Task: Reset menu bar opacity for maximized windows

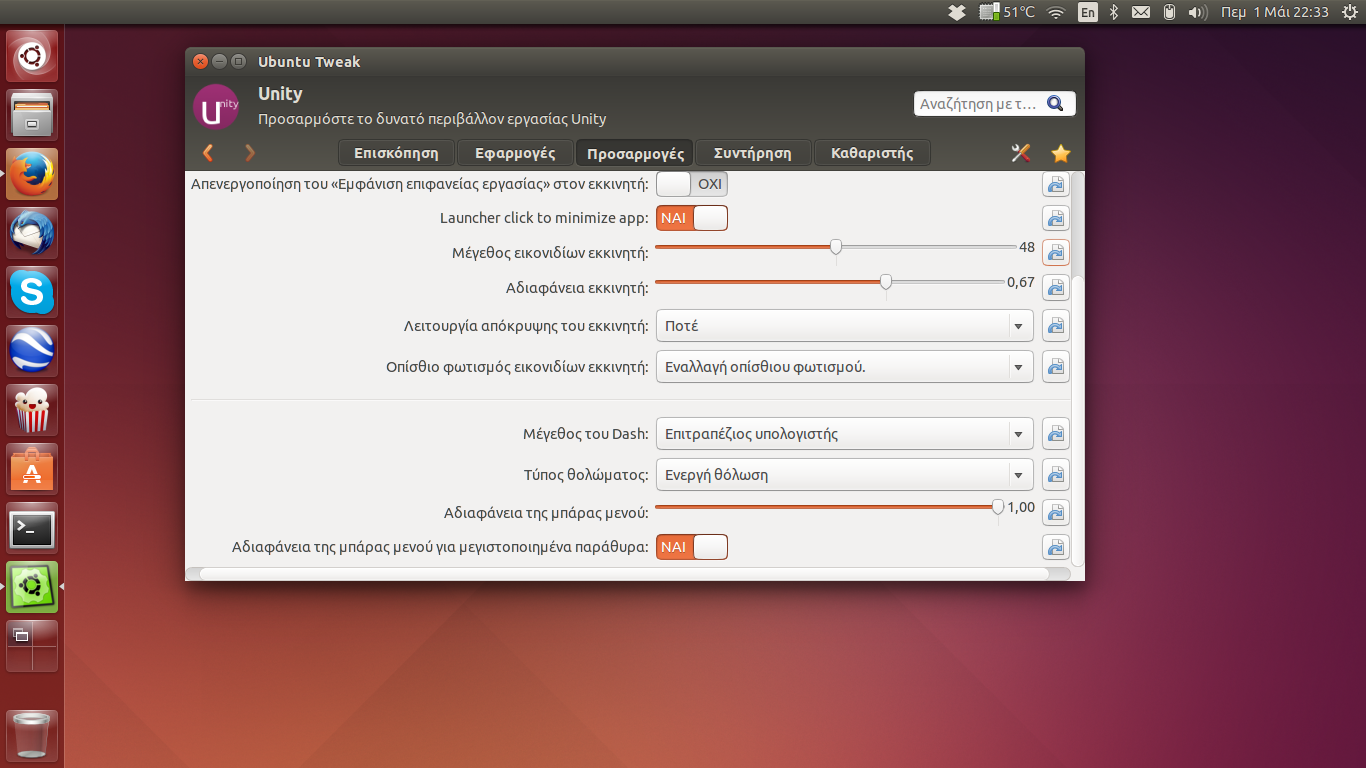Action: 1056,547
